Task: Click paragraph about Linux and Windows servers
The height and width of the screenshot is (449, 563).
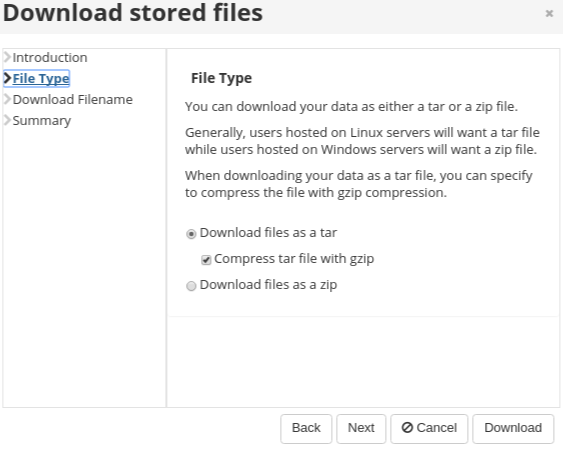Action: tap(362, 141)
